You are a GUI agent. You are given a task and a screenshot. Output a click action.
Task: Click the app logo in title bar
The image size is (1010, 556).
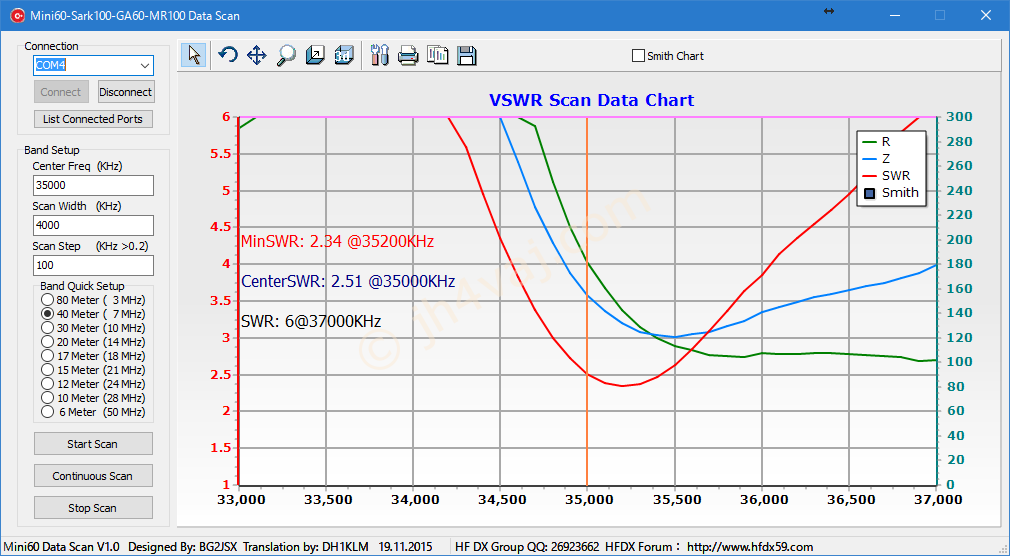point(16,15)
